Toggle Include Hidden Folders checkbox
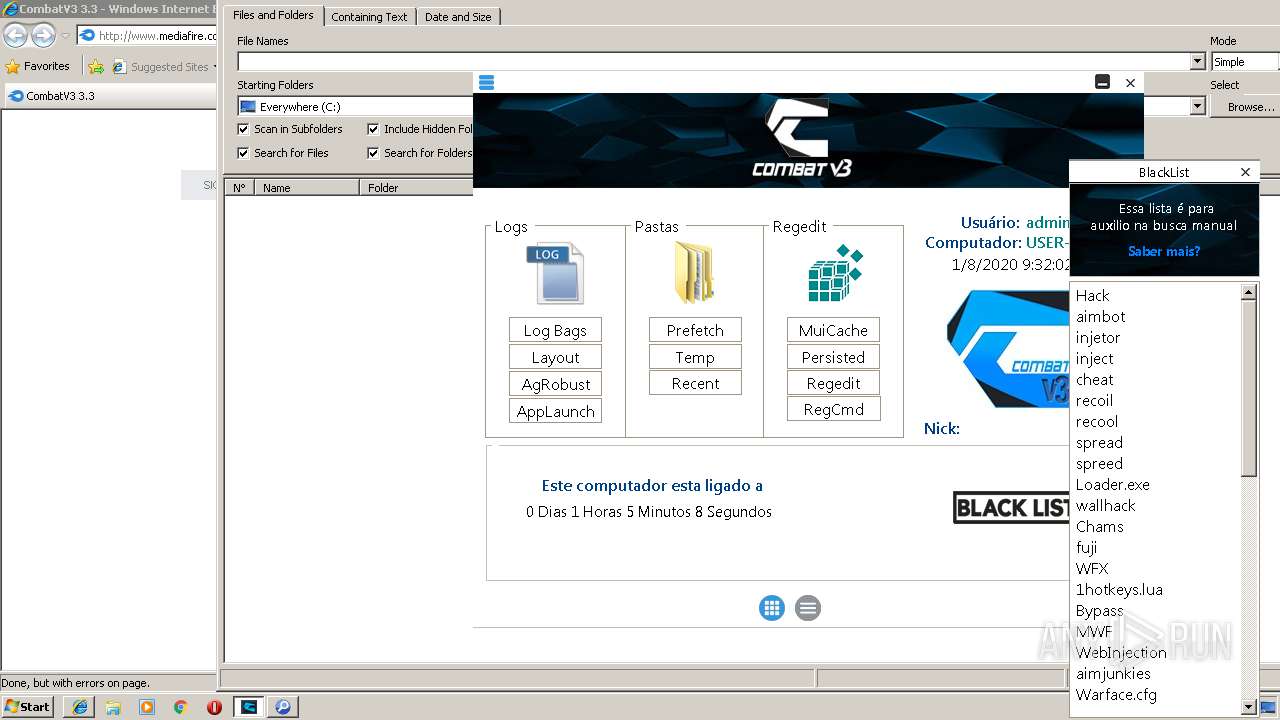 373,129
